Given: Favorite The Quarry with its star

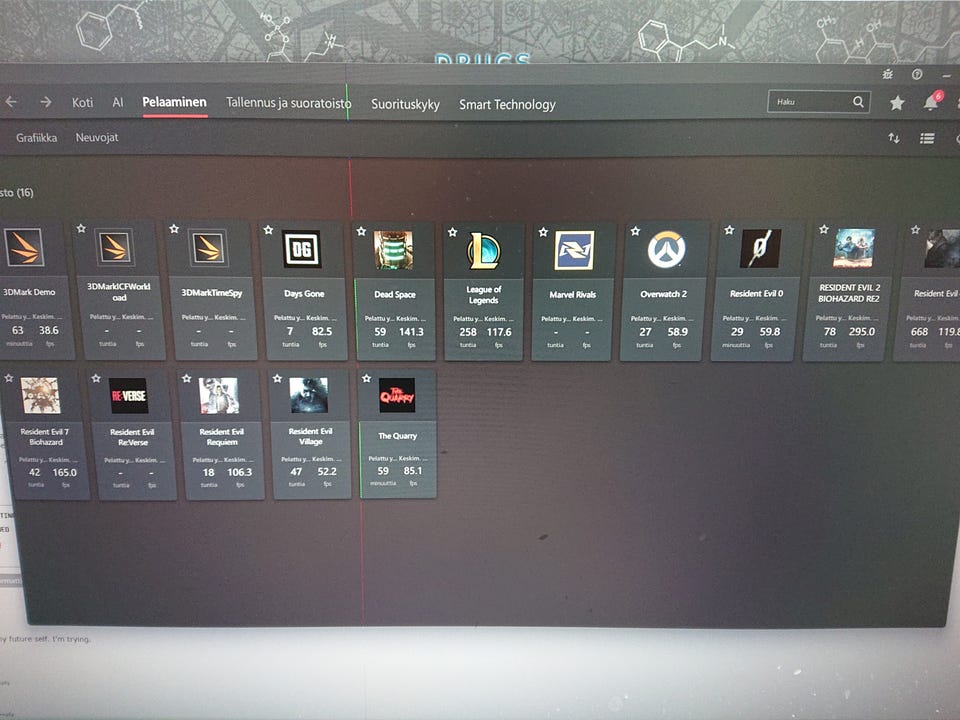Looking at the screenshot, I should coord(366,378).
